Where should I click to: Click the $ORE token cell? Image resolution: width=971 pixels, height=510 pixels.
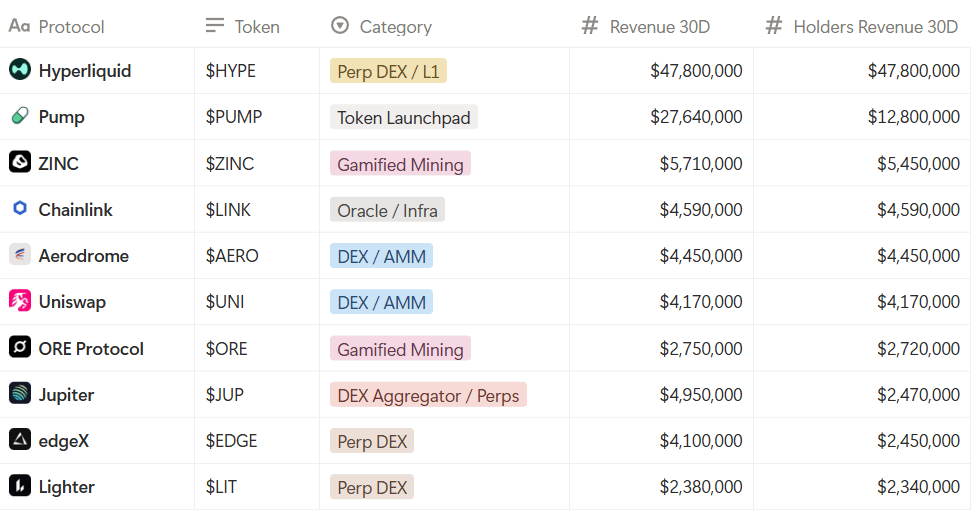257,348
